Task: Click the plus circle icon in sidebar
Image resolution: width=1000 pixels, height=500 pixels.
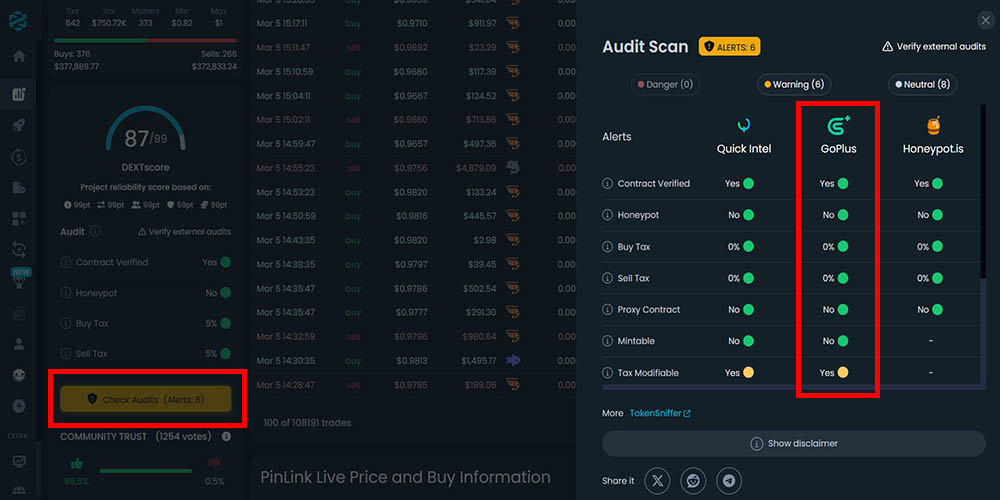Action: (19, 406)
